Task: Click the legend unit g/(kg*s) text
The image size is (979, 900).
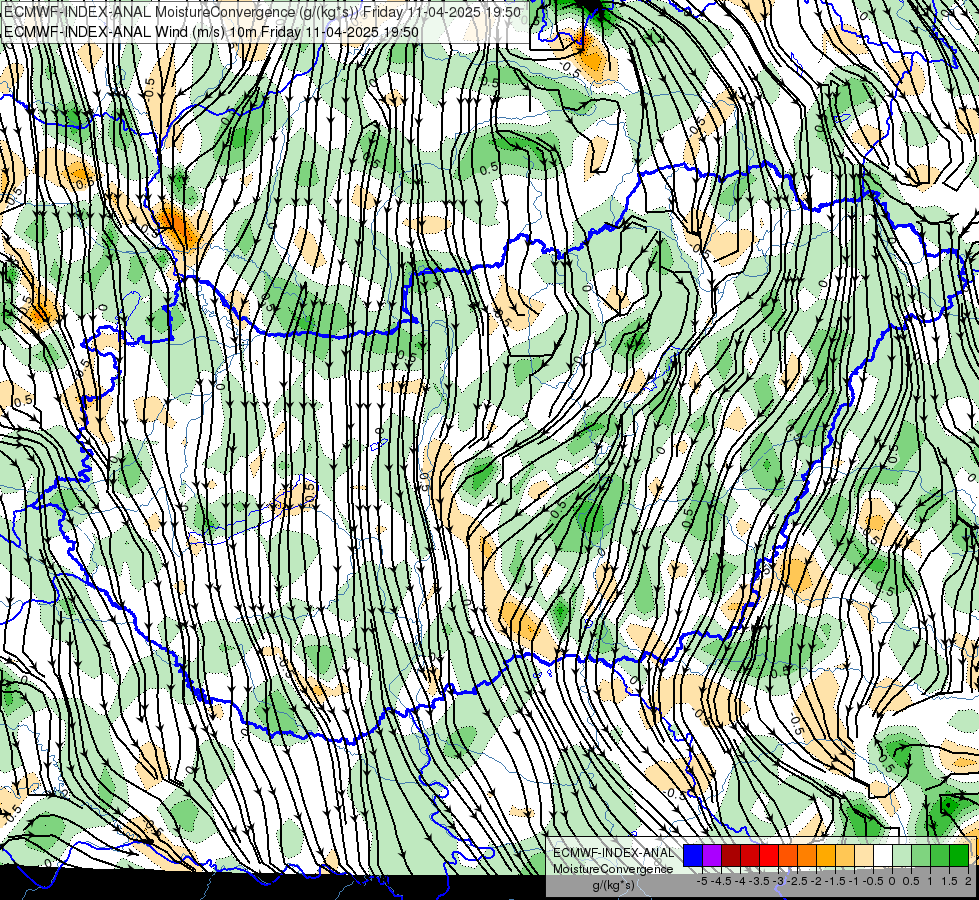Action: (x=613, y=885)
